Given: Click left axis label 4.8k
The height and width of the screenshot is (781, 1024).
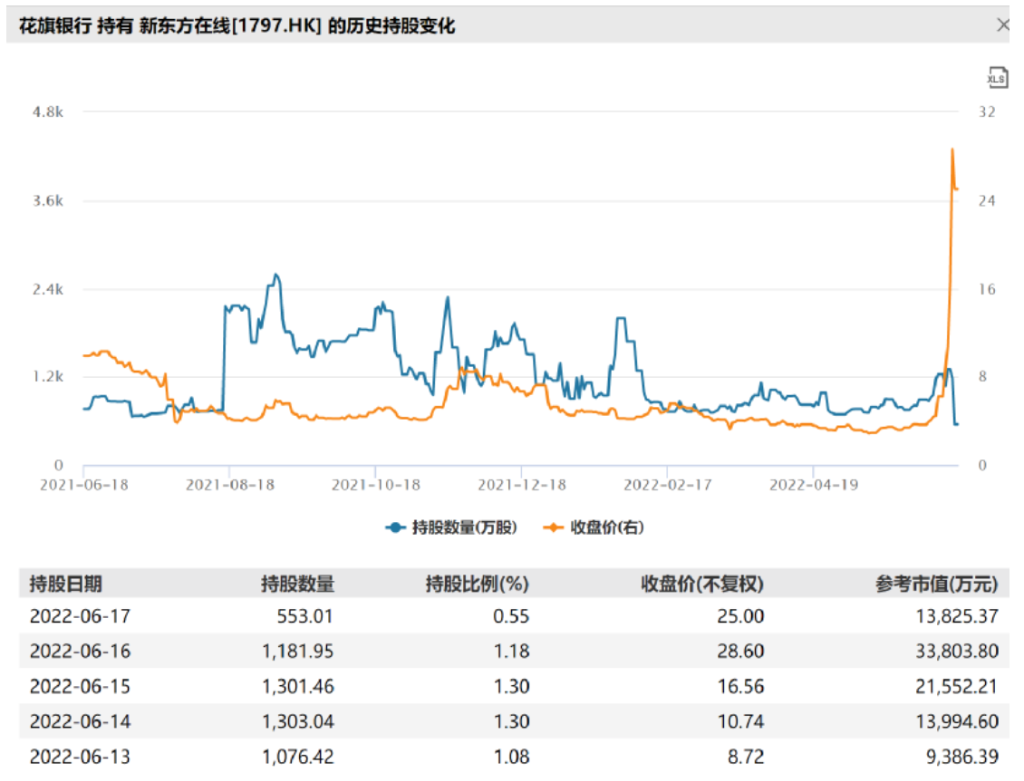Looking at the screenshot, I should (48, 112).
